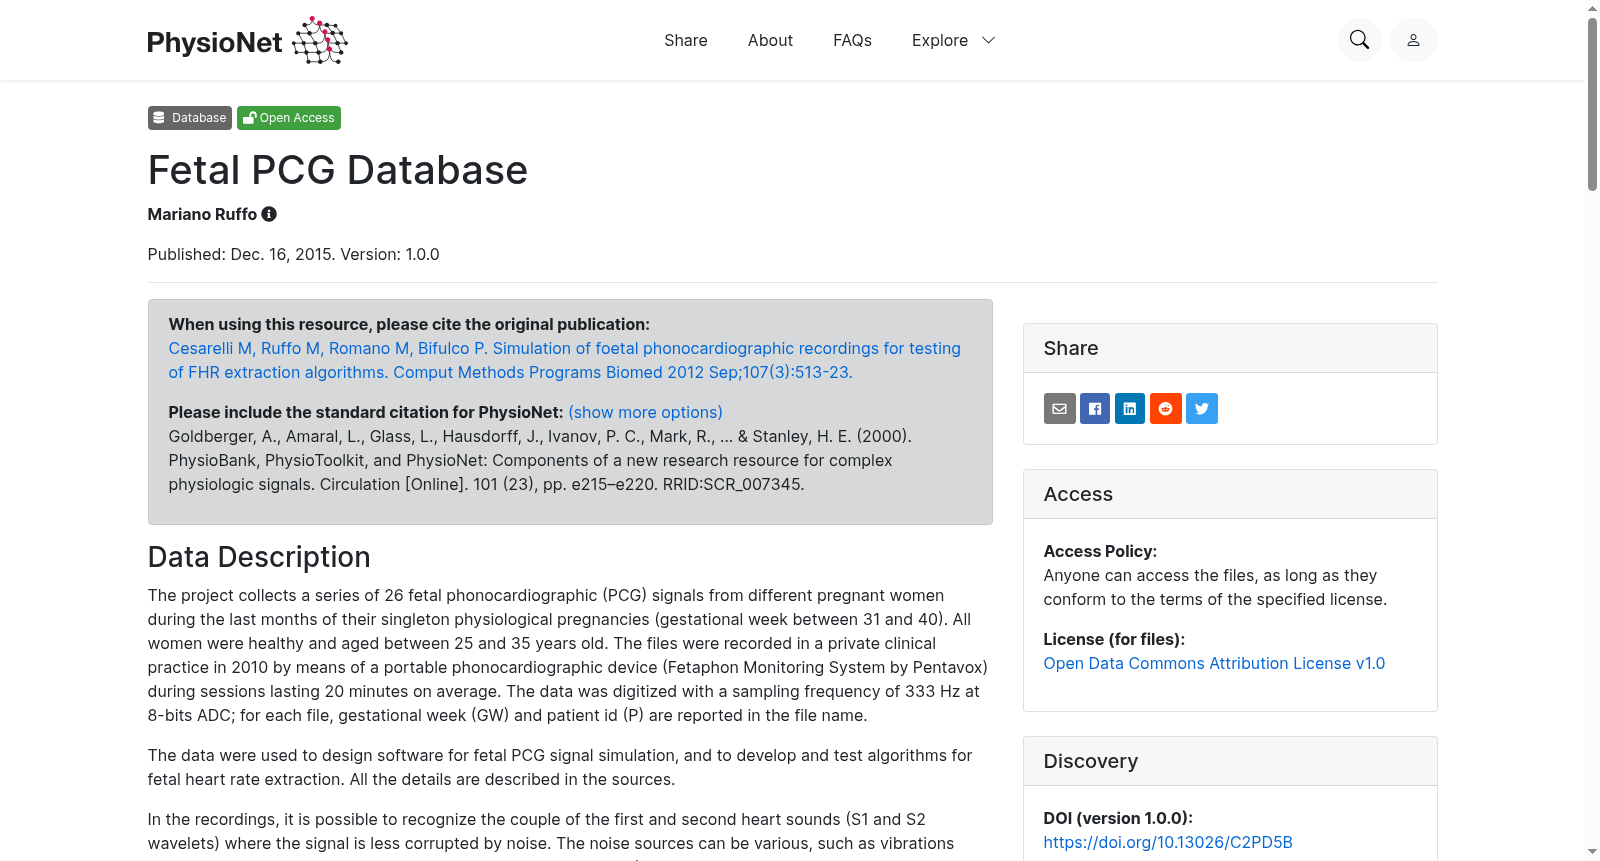Open the user account icon

tap(1413, 40)
